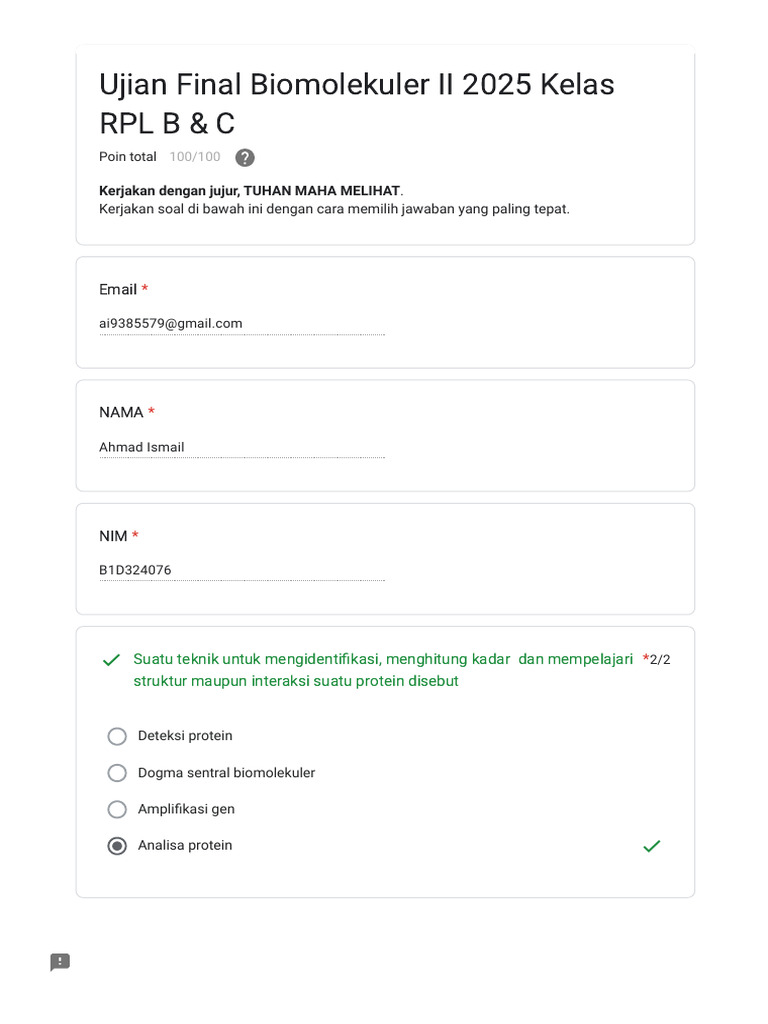768x1024 pixels.
Task: Select the Deteksi protein radio button
Action: (117, 737)
